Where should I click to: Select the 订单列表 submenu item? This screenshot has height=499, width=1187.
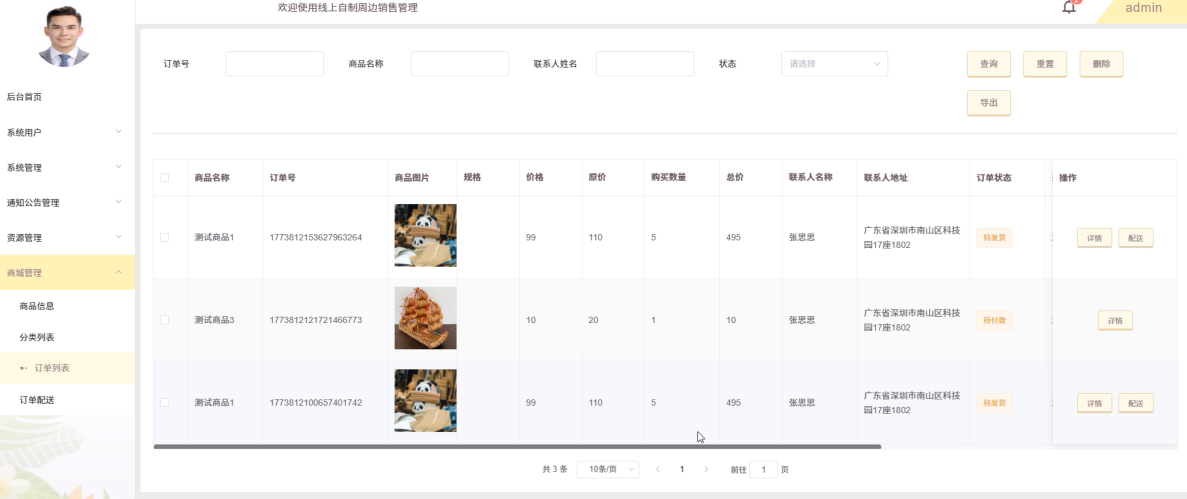(67, 368)
